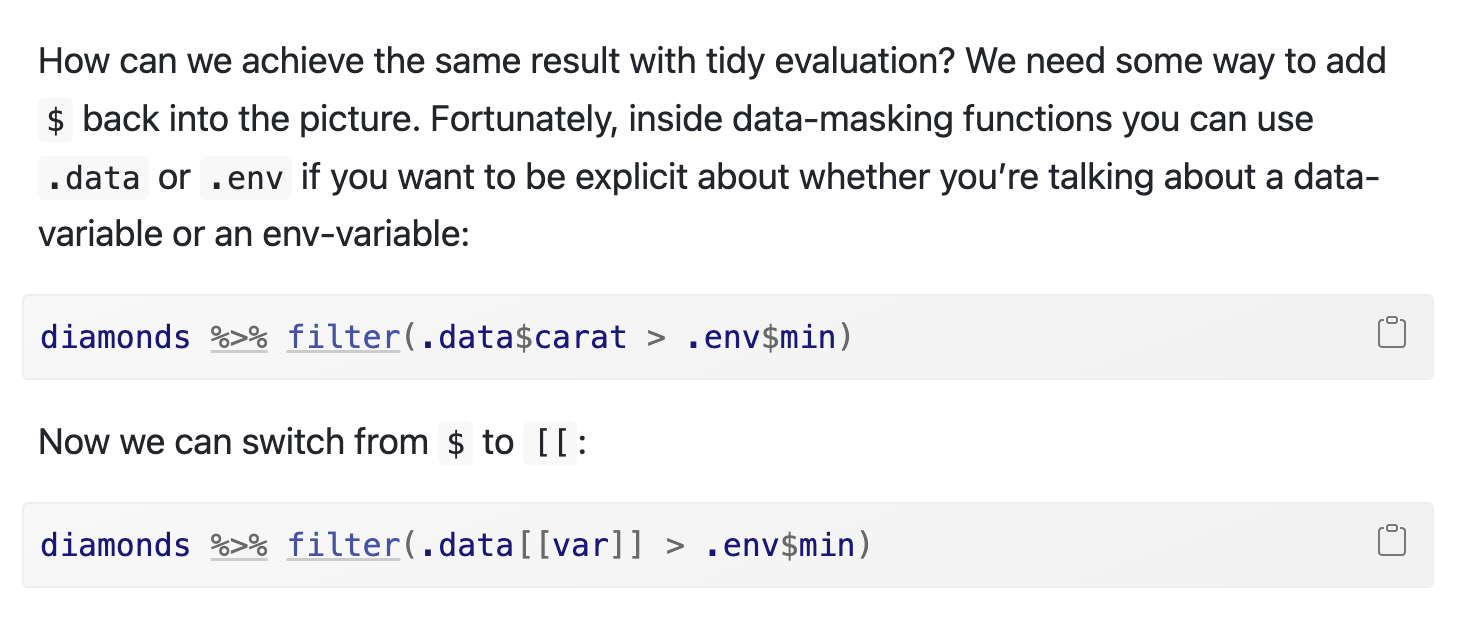Open the filter link in the .data$carat code
Viewport: 1482px width, 618px height.
[x=343, y=337]
